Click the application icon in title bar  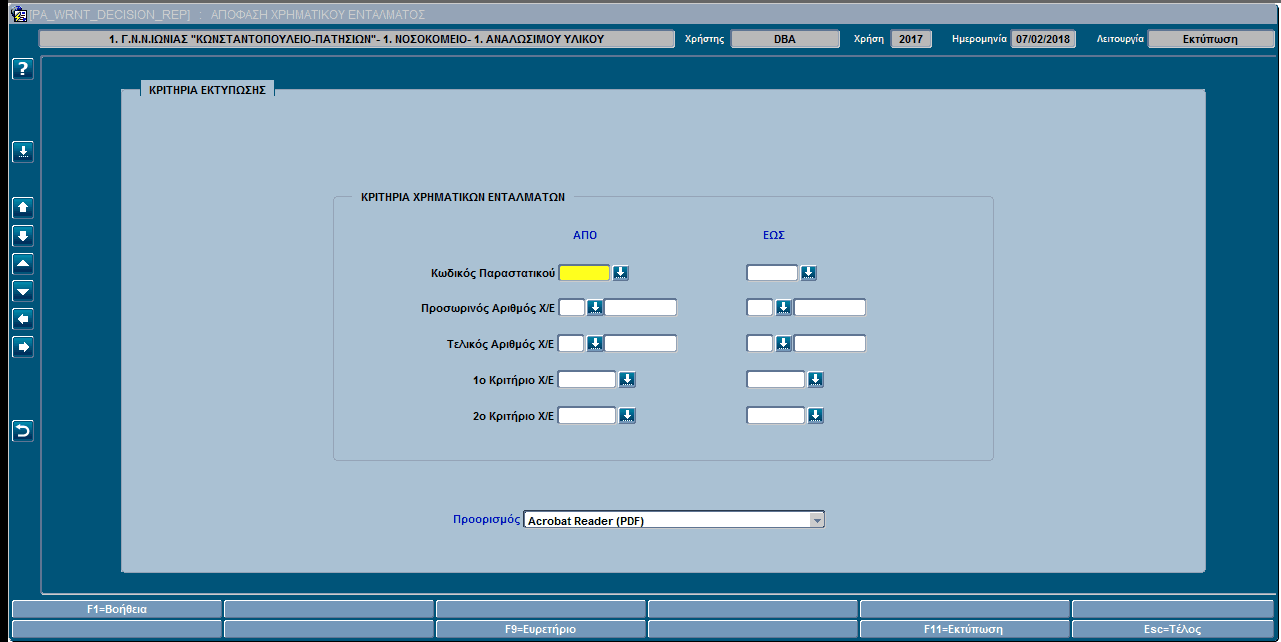coord(18,14)
